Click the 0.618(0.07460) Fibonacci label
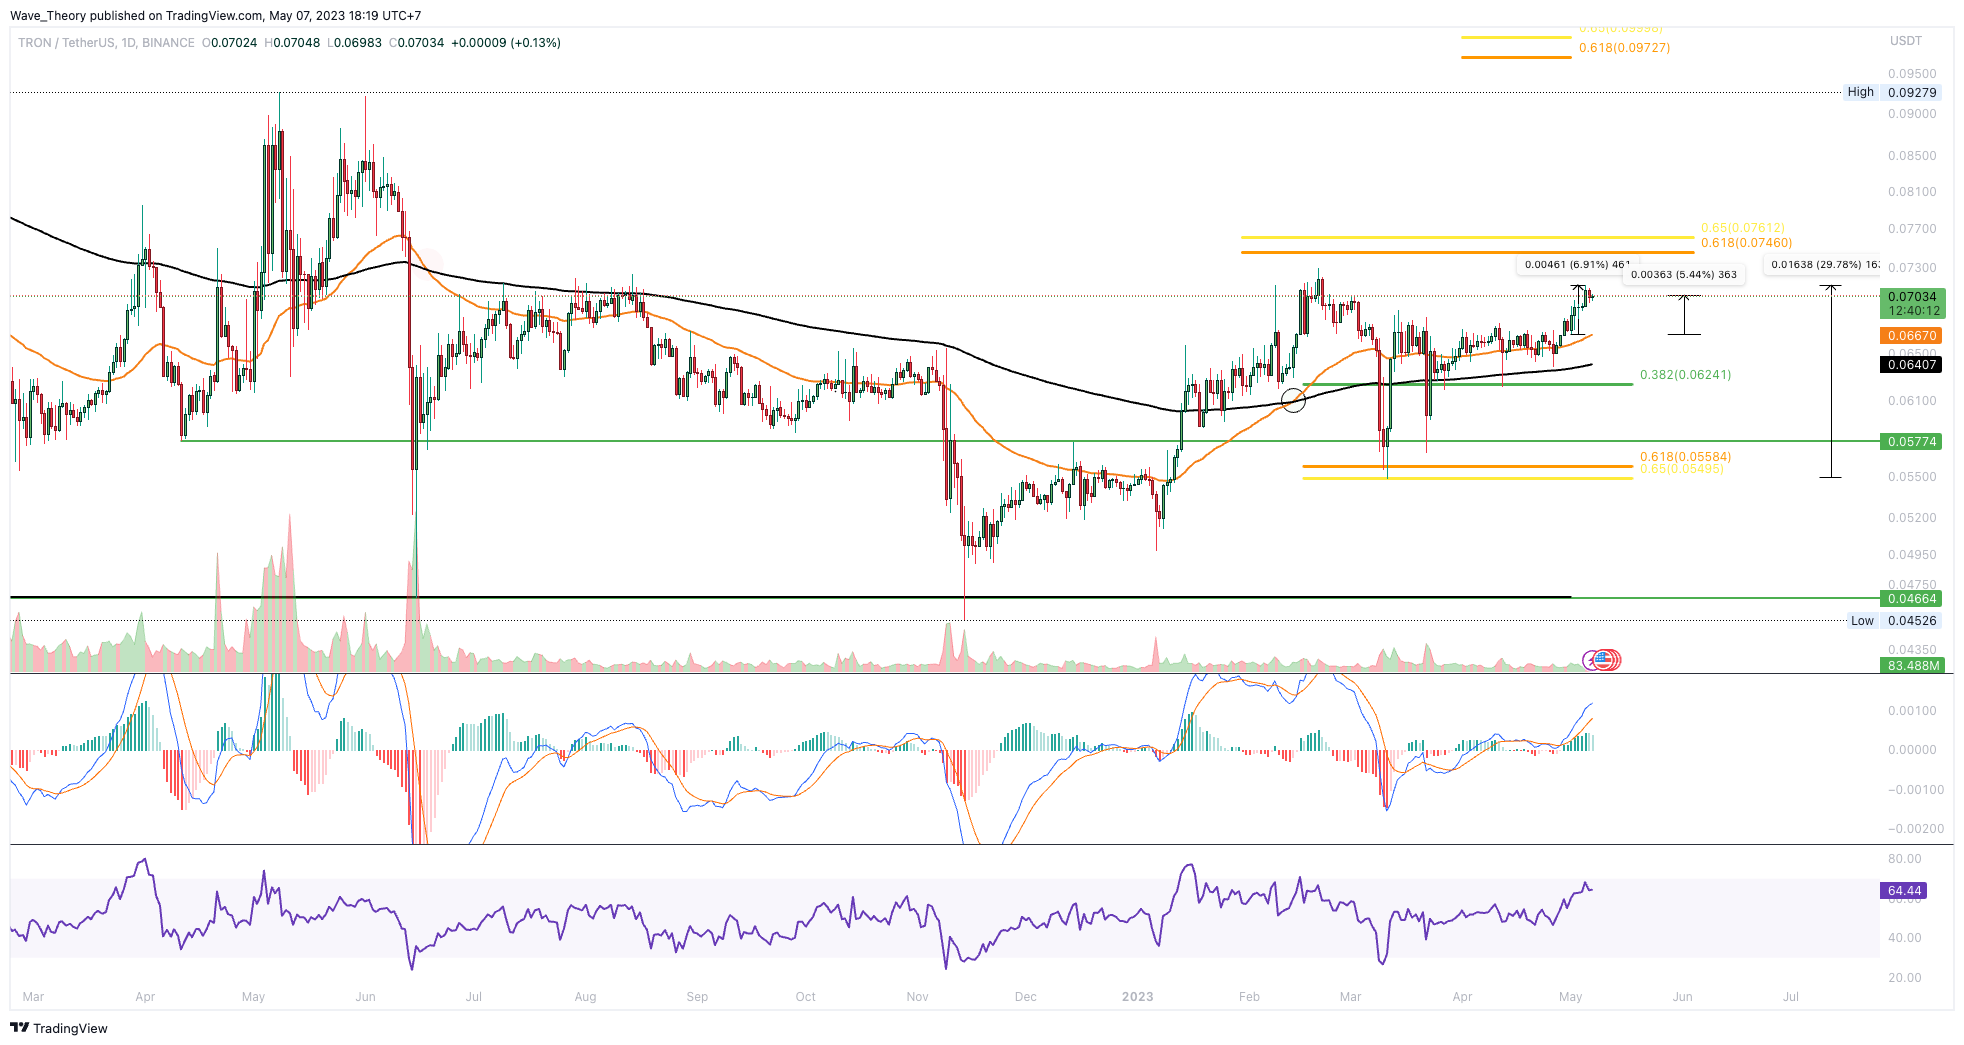This screenshot has width=1964, height=1045. click(1746, 243)
